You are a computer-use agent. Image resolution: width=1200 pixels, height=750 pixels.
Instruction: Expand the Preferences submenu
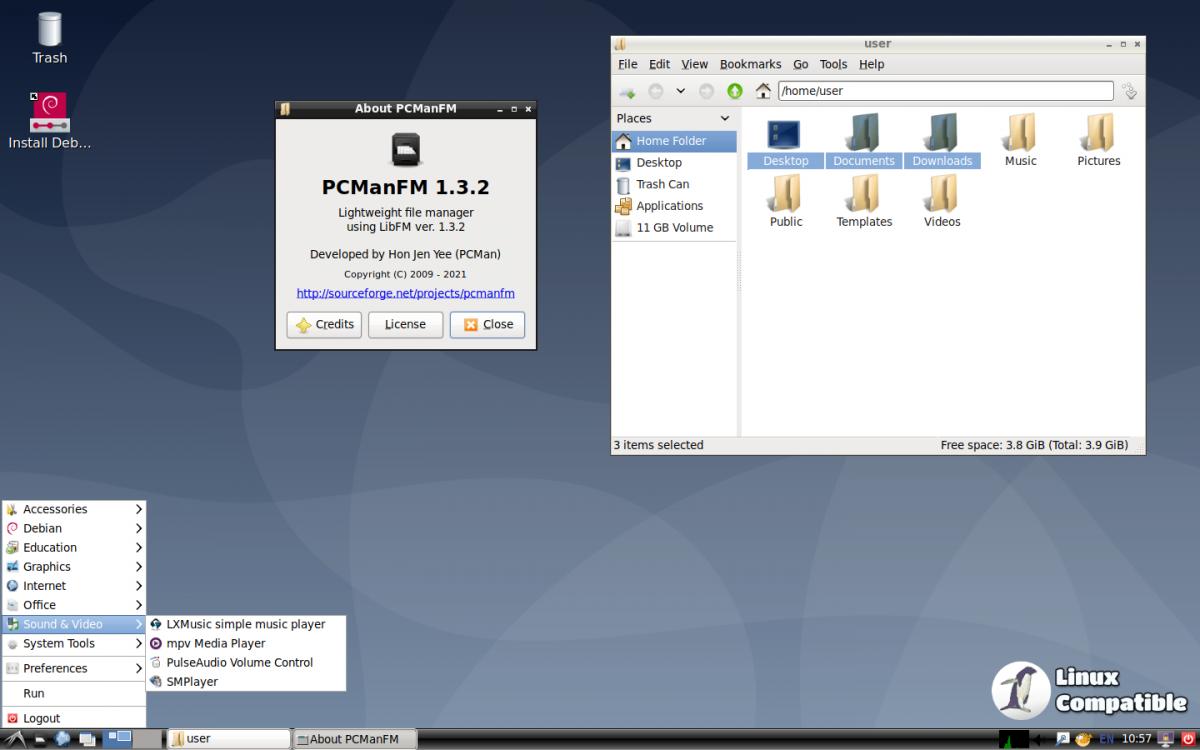point(138,668)
